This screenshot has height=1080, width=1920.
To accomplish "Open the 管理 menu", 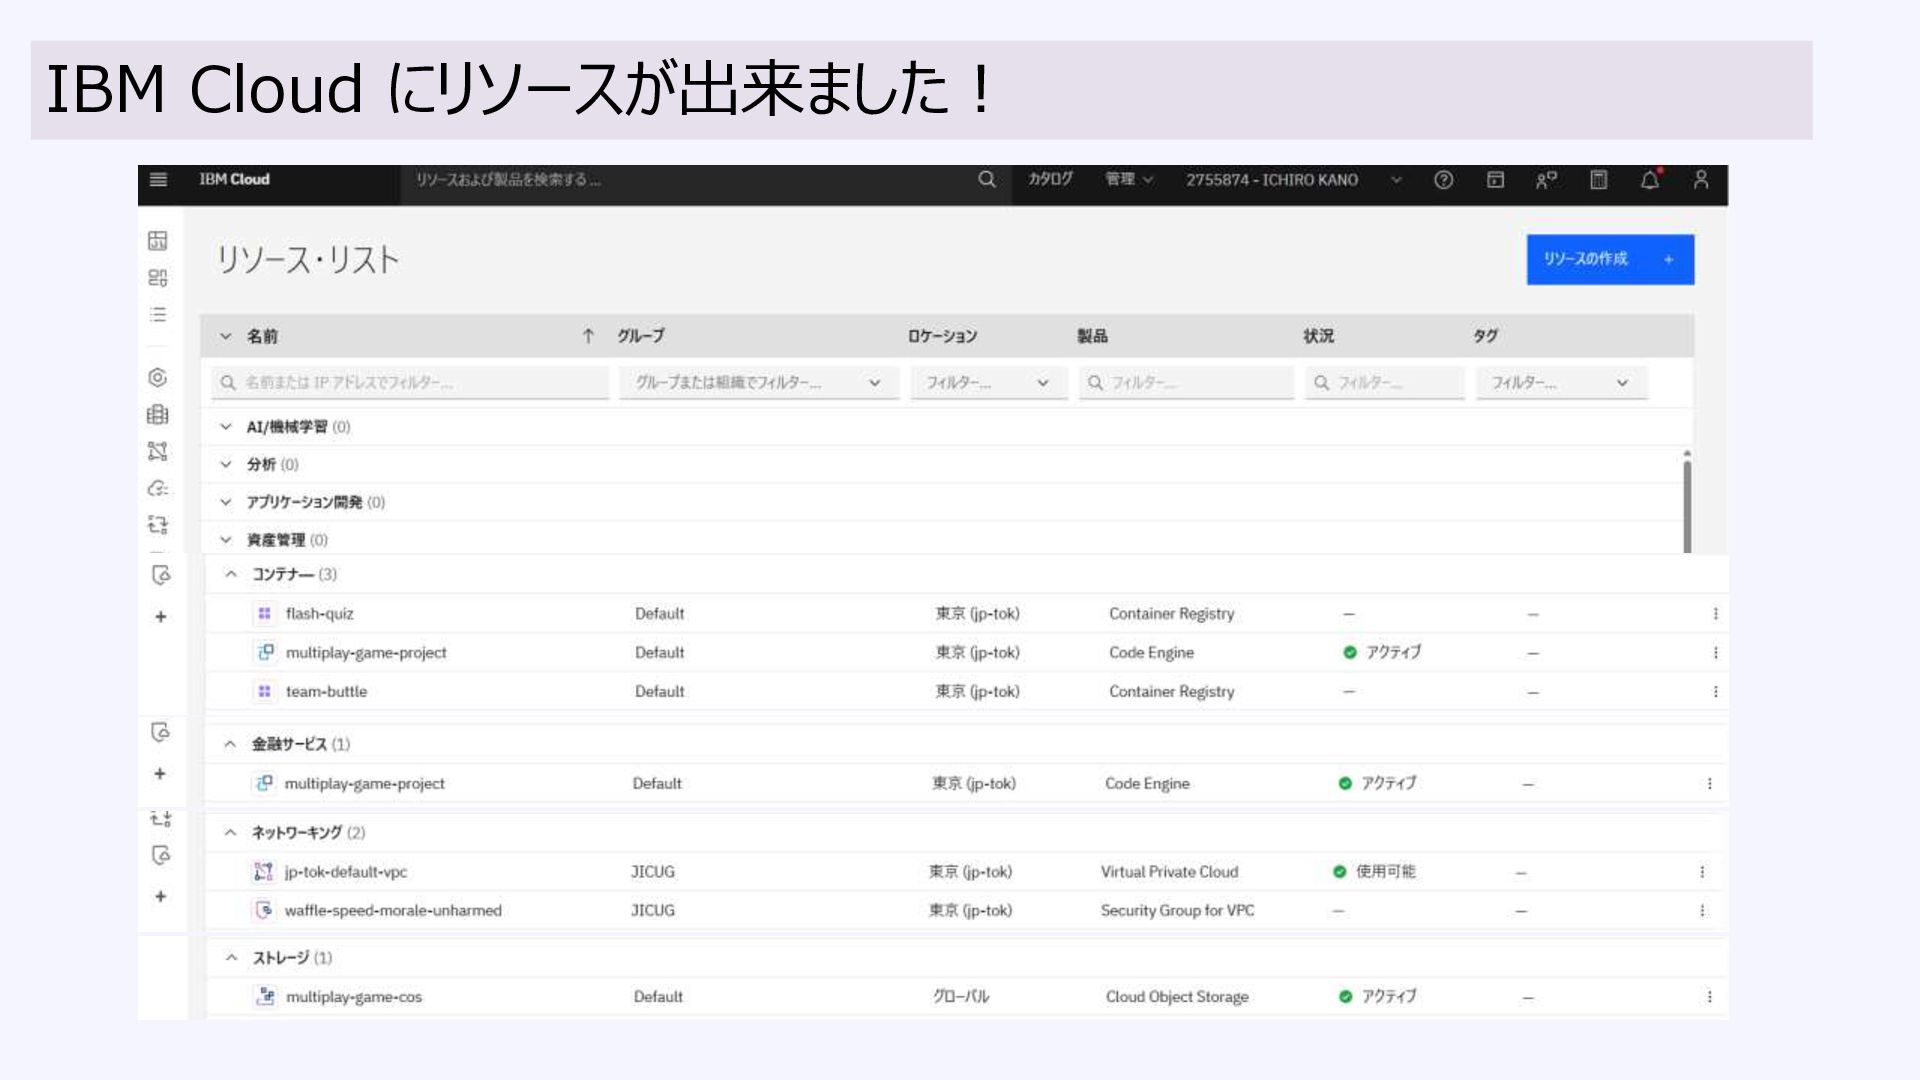I will point(1129,180).
